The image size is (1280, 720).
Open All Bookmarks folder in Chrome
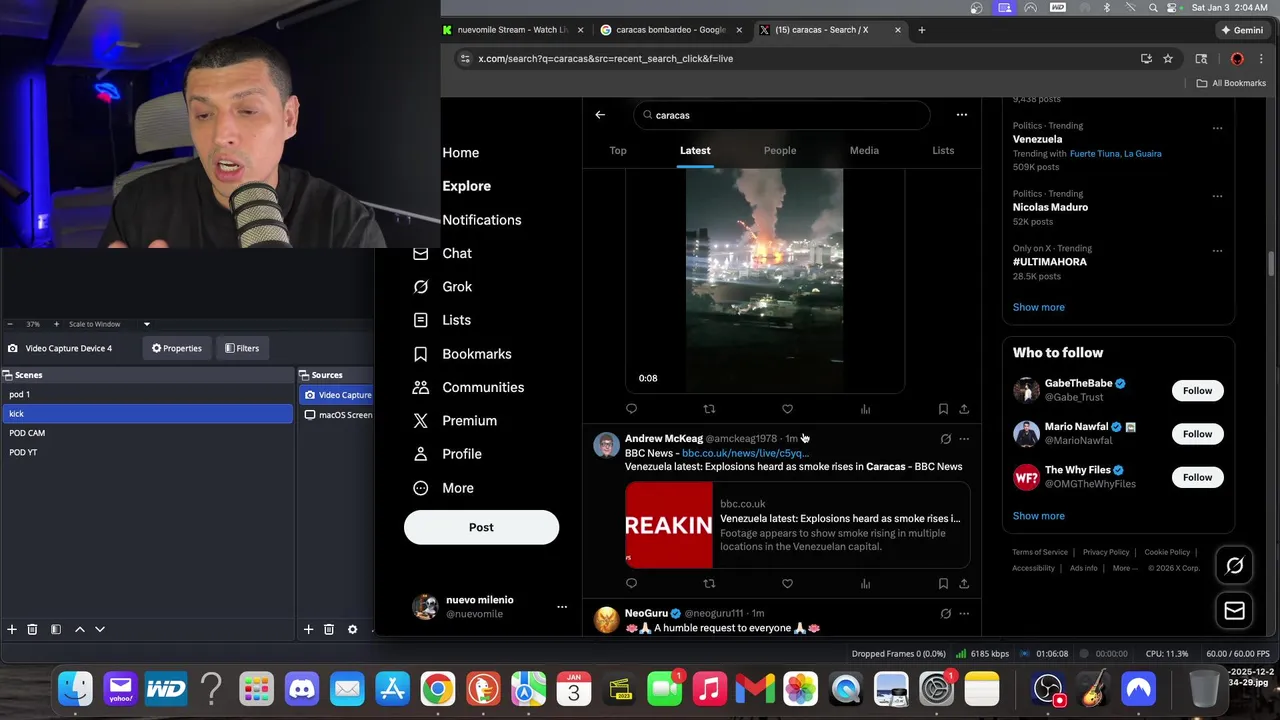(1231, 83)
